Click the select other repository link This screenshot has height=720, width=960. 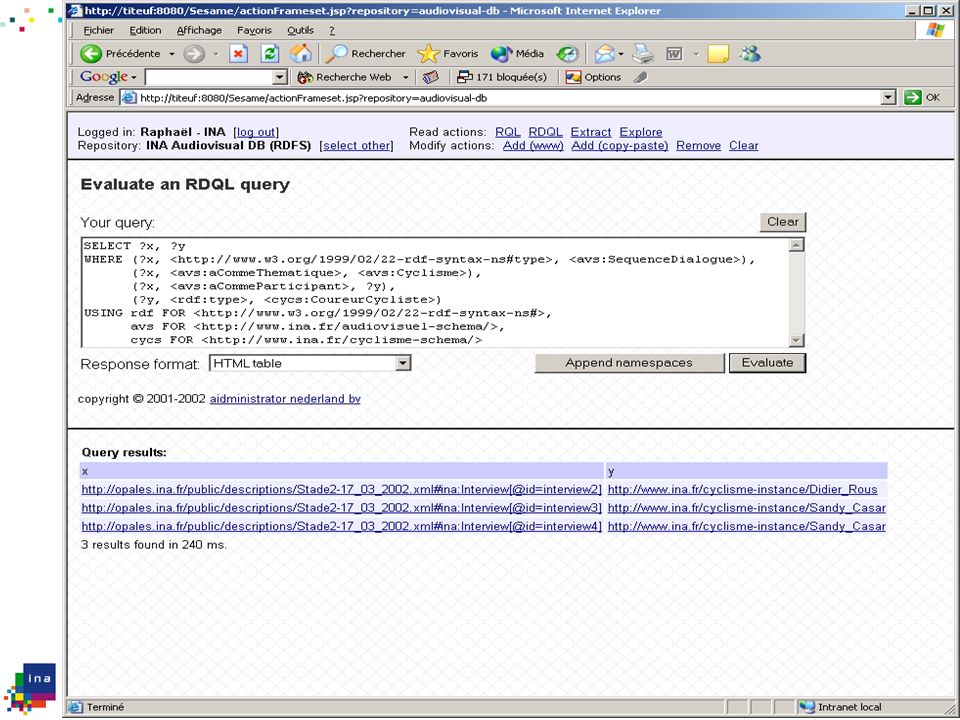tap(356, 146)
